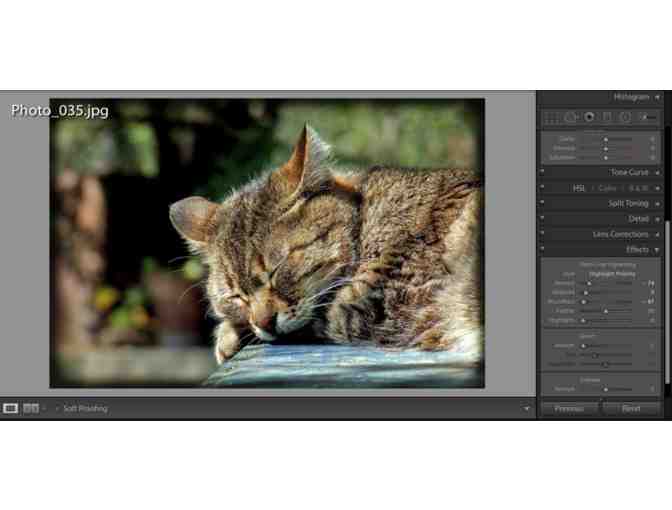Click the vignette Feather slider handle
Image resolution: width=672 pixels, height=510 pixels.
604,311
